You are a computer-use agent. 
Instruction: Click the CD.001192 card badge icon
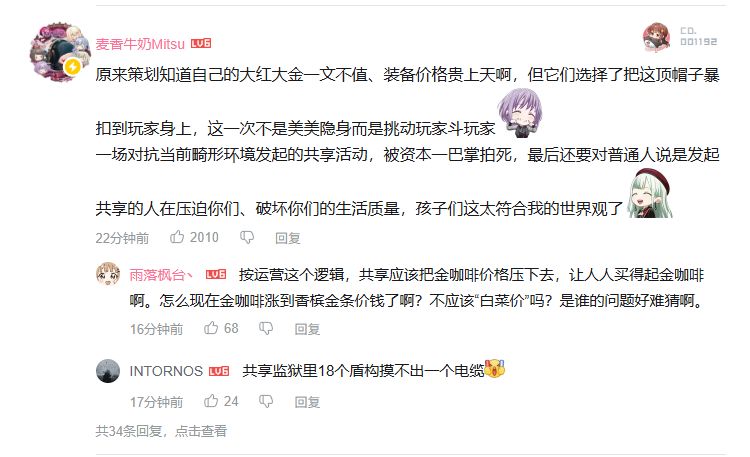(657, 37)
